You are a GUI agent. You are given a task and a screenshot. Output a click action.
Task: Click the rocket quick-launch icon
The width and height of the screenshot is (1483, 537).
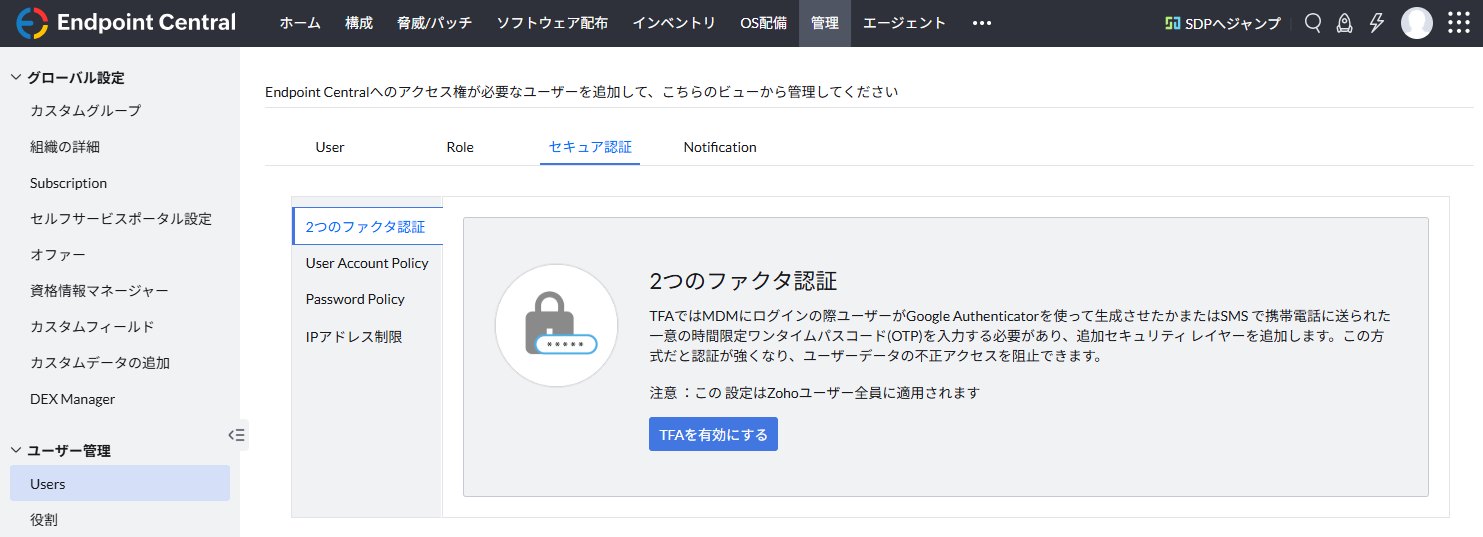(x=1345, y=23)
